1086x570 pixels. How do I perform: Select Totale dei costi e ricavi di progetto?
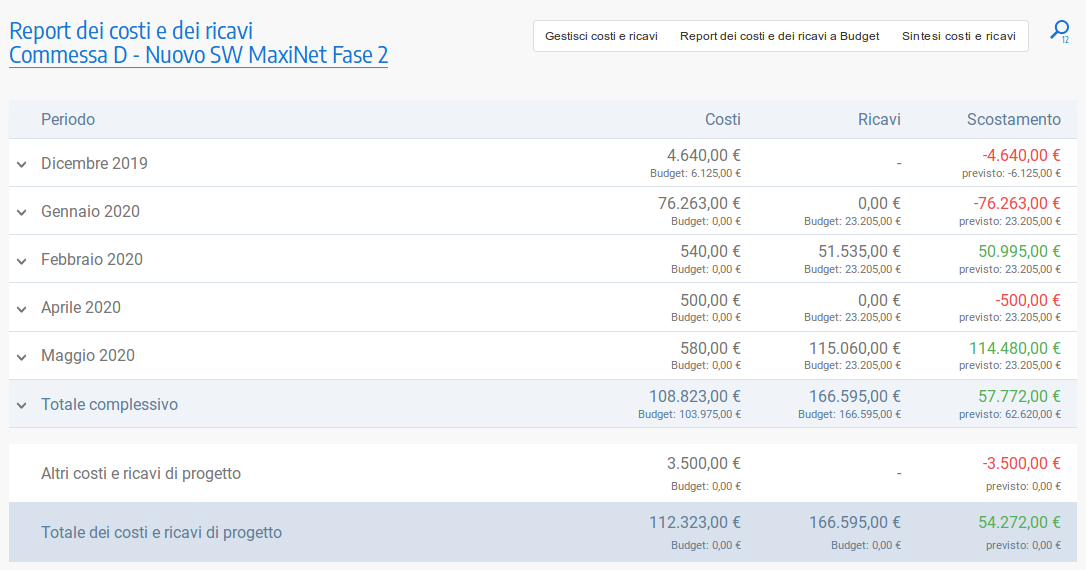point(161,532)
